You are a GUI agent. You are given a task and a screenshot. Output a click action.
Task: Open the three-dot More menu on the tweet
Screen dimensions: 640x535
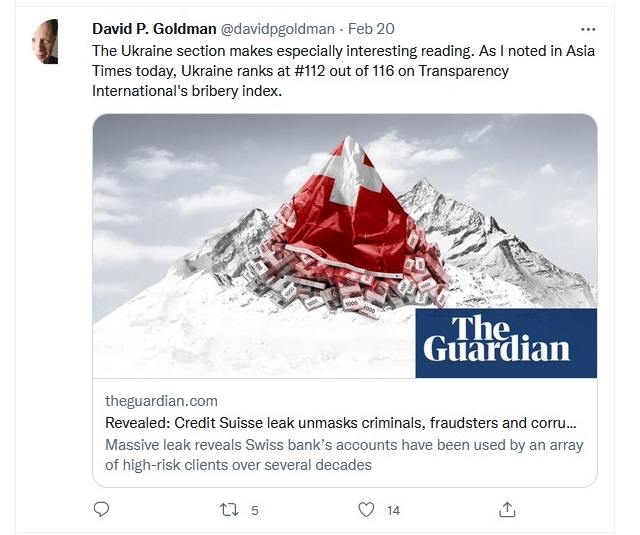point(588,29)
